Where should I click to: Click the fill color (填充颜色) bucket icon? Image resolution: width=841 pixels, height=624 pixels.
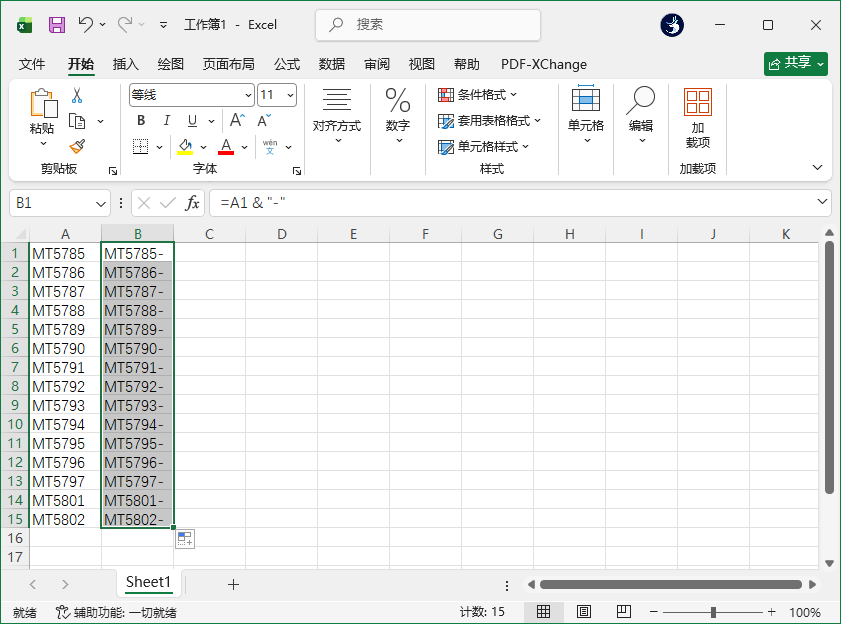[185, 146]
